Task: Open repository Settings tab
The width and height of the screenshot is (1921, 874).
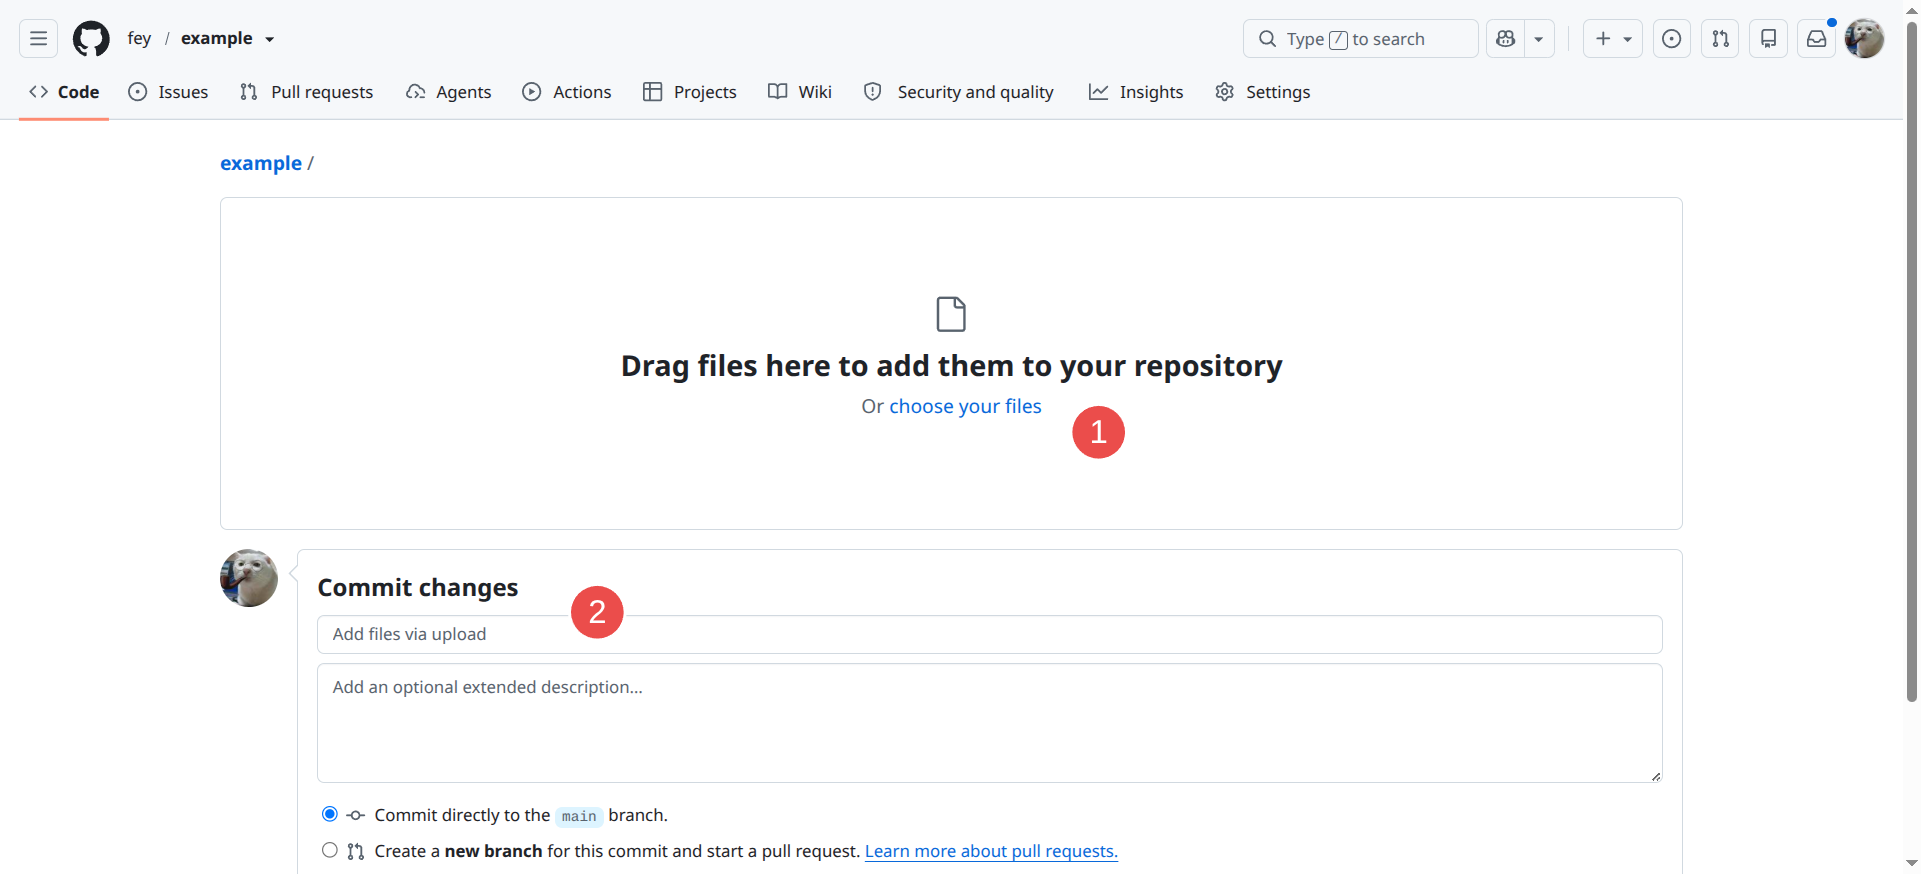Action: click(x=1262, y=92)
